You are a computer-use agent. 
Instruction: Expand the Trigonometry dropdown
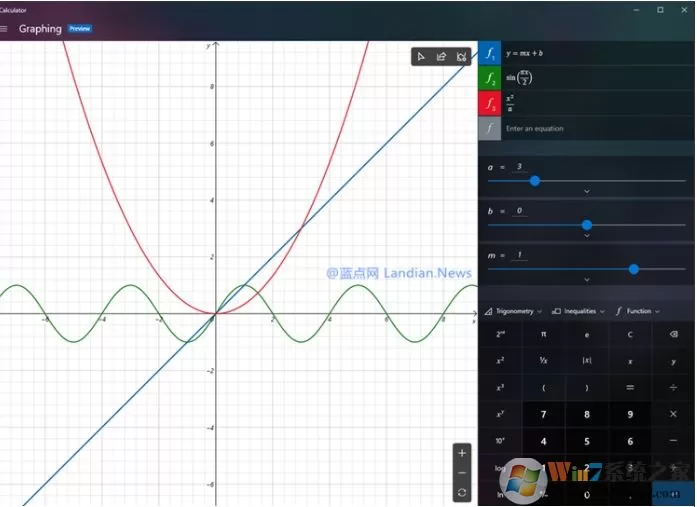[x=513, y=311]
